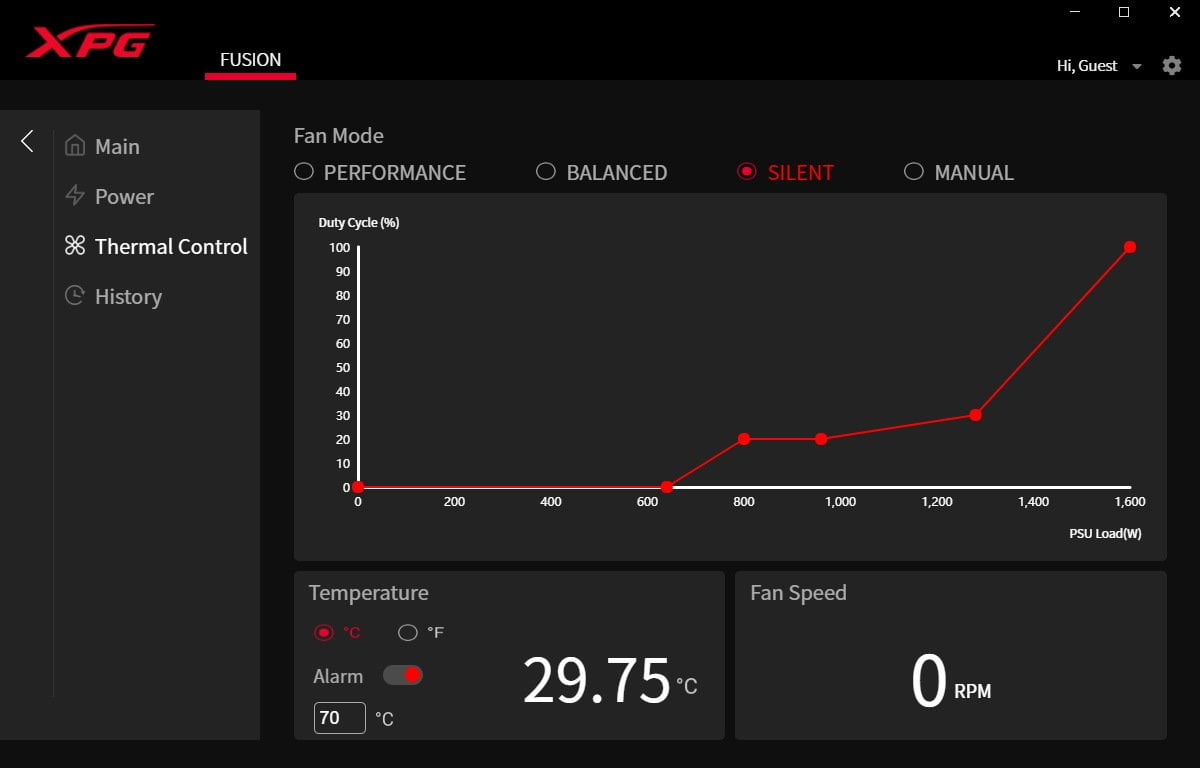Choose Celsius temperature unit
The width and height of the screenshot is (1200, 768).
click(337, 632)
